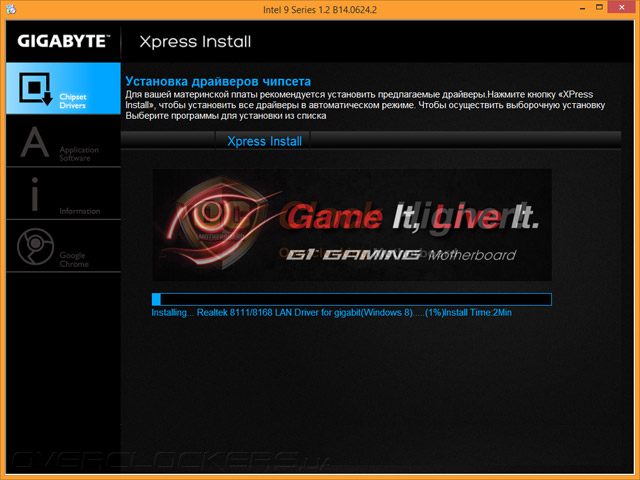
Task: Click the Russian driver installation description paragraph
Action: point(365,105)
